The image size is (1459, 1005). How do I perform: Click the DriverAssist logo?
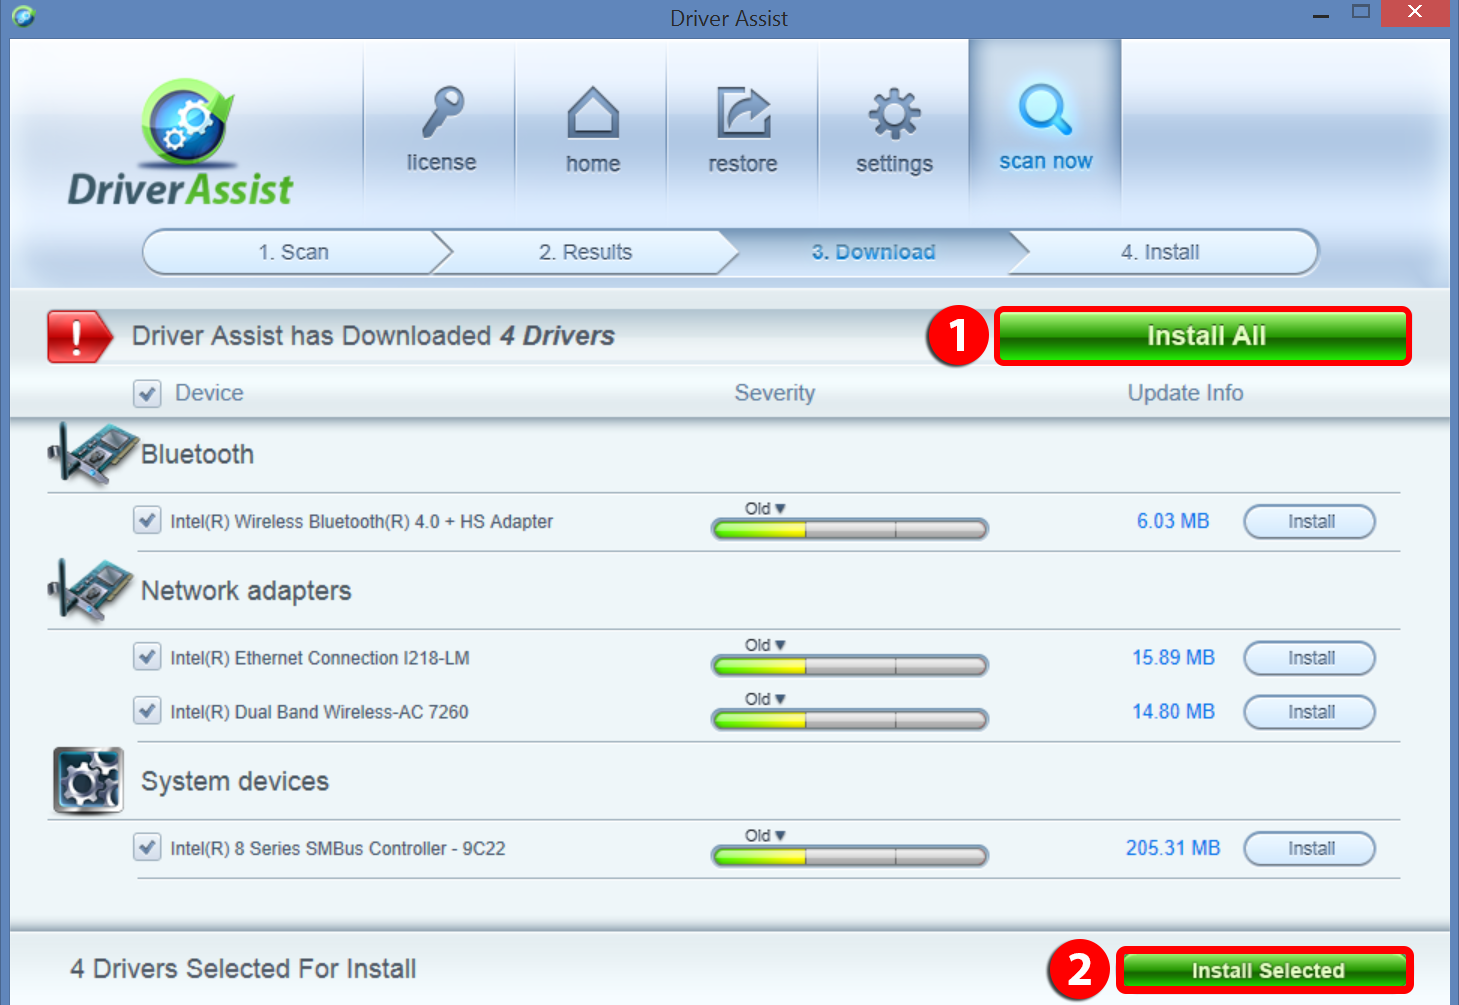pos(181,144)
